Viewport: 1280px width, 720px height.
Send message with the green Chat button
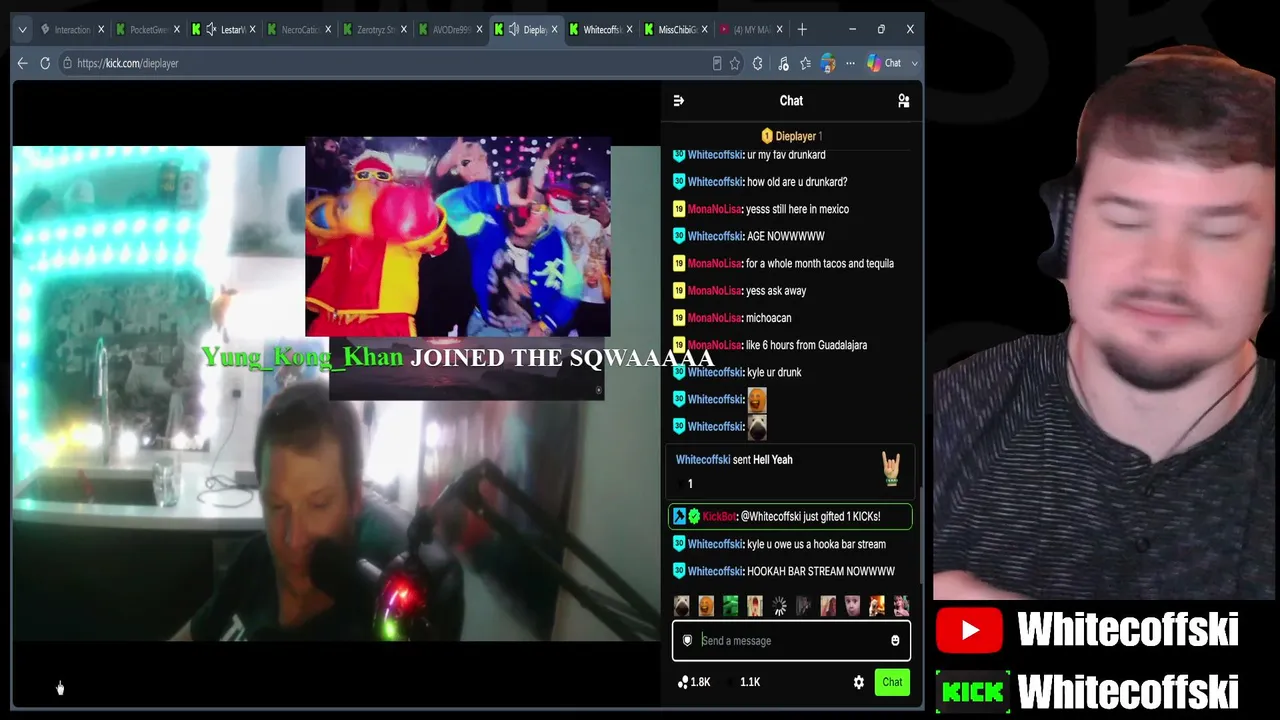click(x=892, y=682)
